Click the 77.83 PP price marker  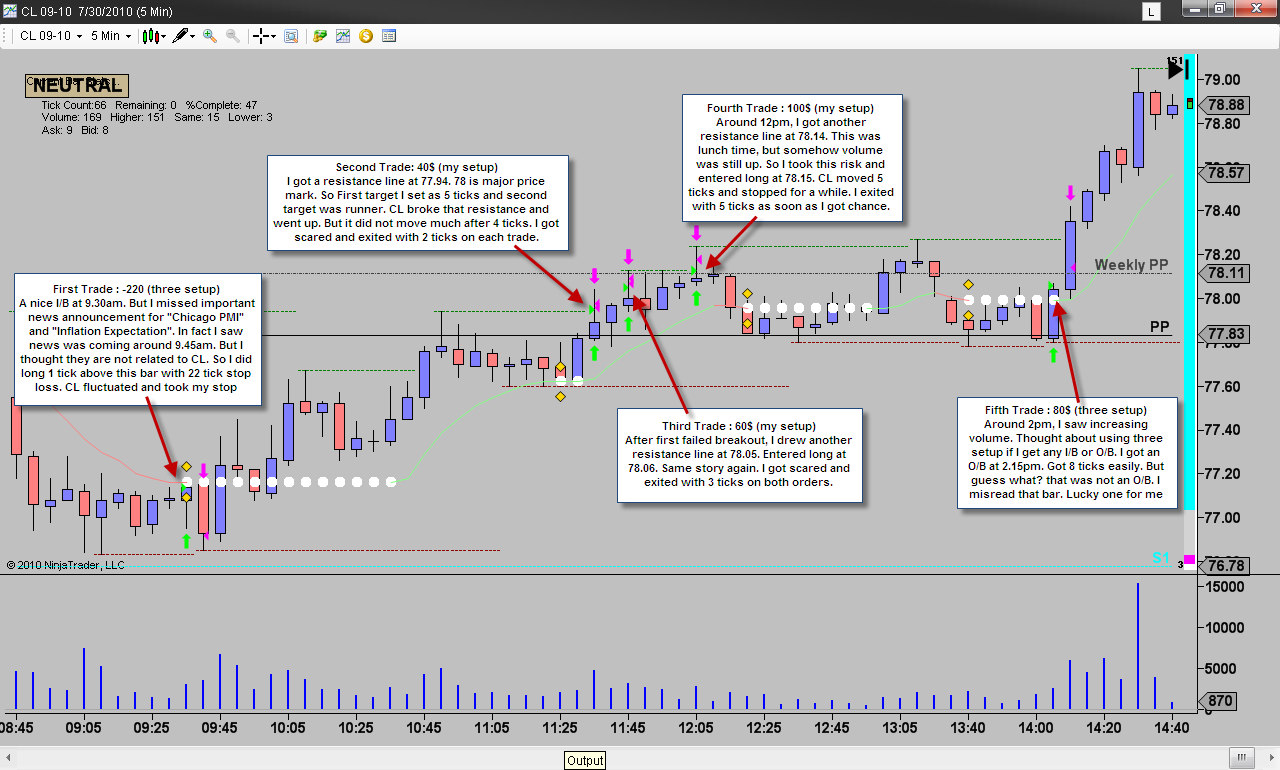1226,335
